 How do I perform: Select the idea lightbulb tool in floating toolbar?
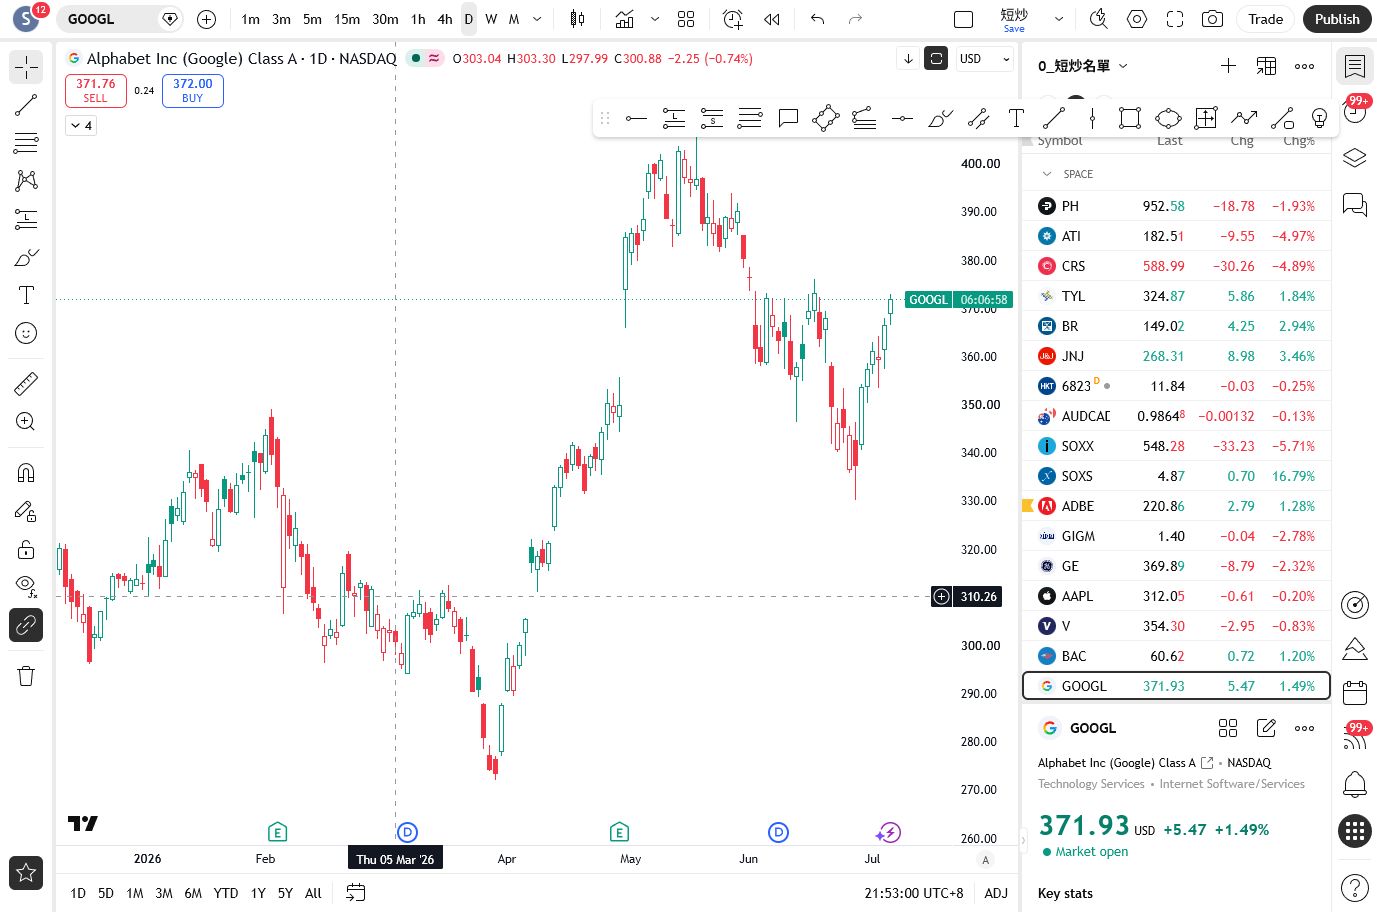[x=1320, y=119]
